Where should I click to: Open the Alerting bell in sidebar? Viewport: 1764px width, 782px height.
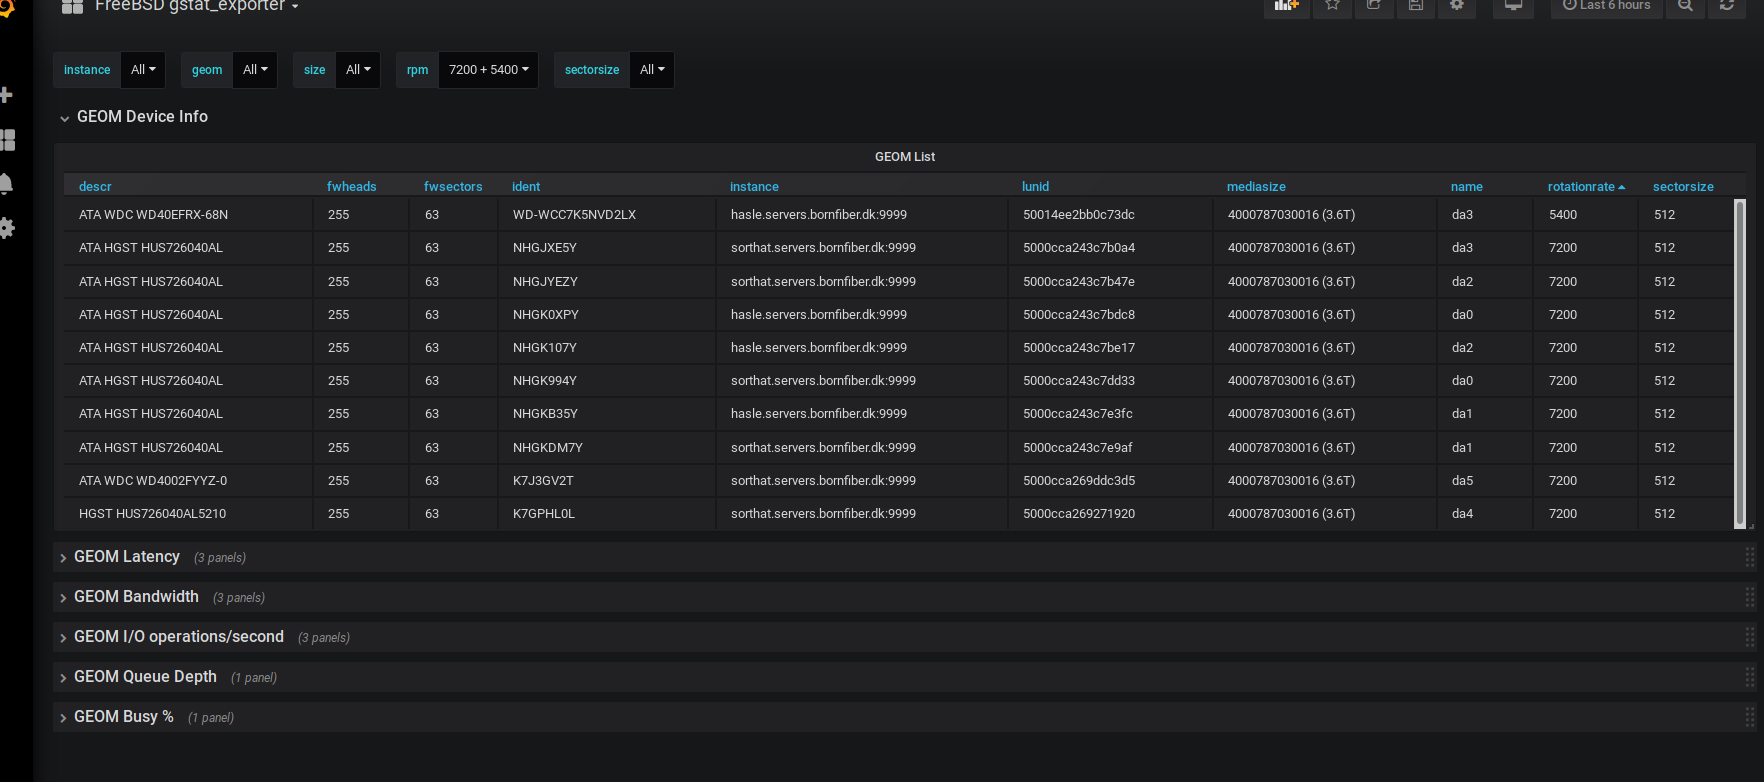click(x=6, y=184)
